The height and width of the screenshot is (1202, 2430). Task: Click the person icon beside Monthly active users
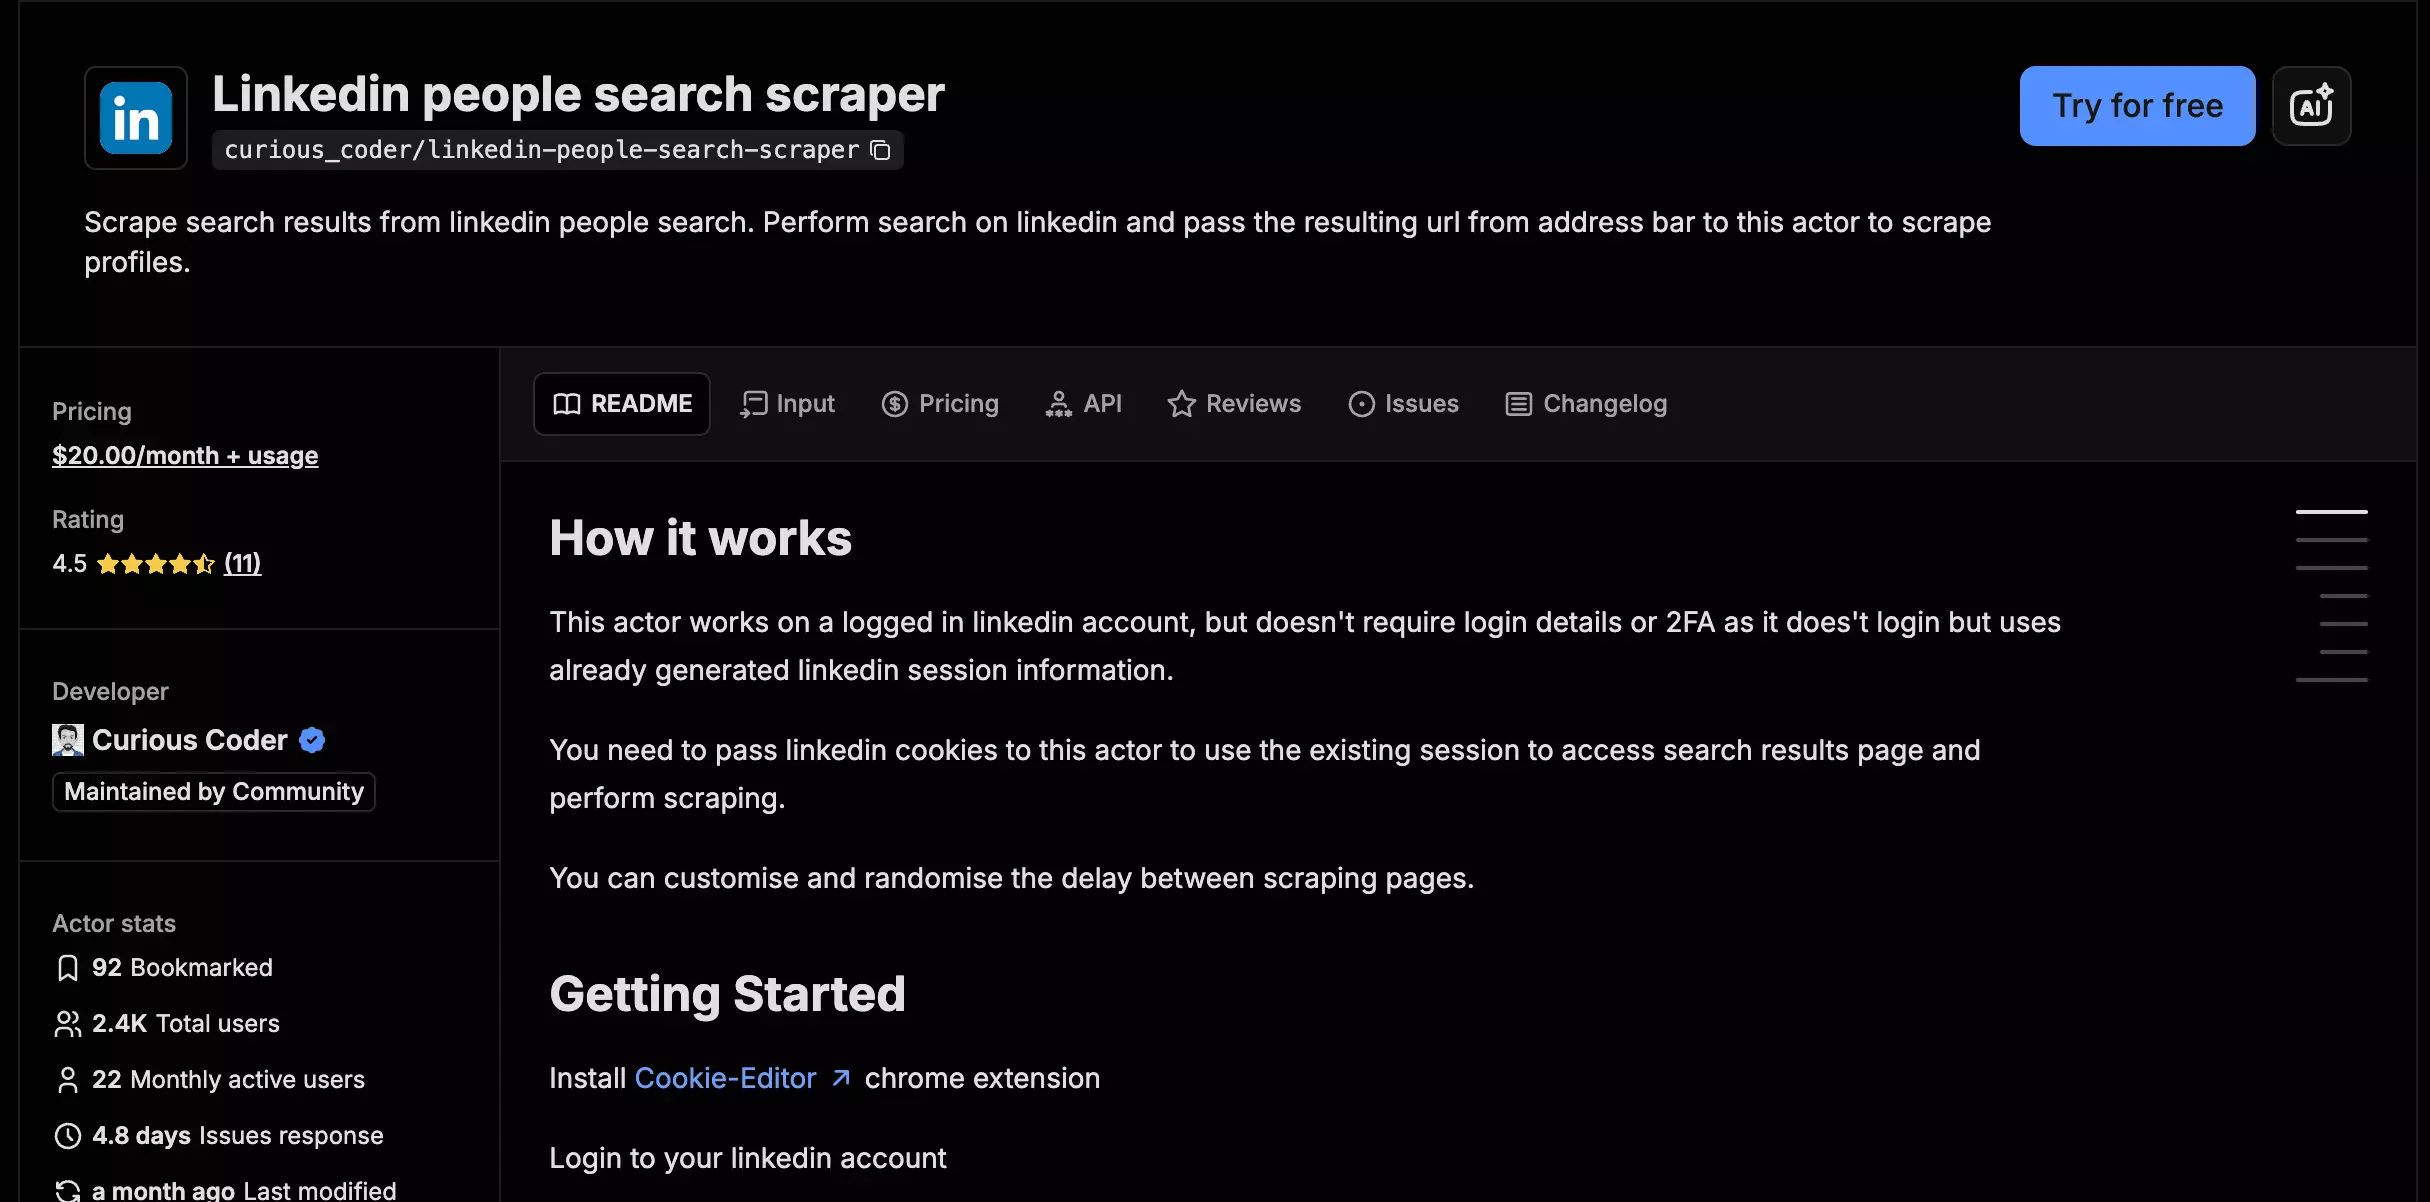(68, 1080)
